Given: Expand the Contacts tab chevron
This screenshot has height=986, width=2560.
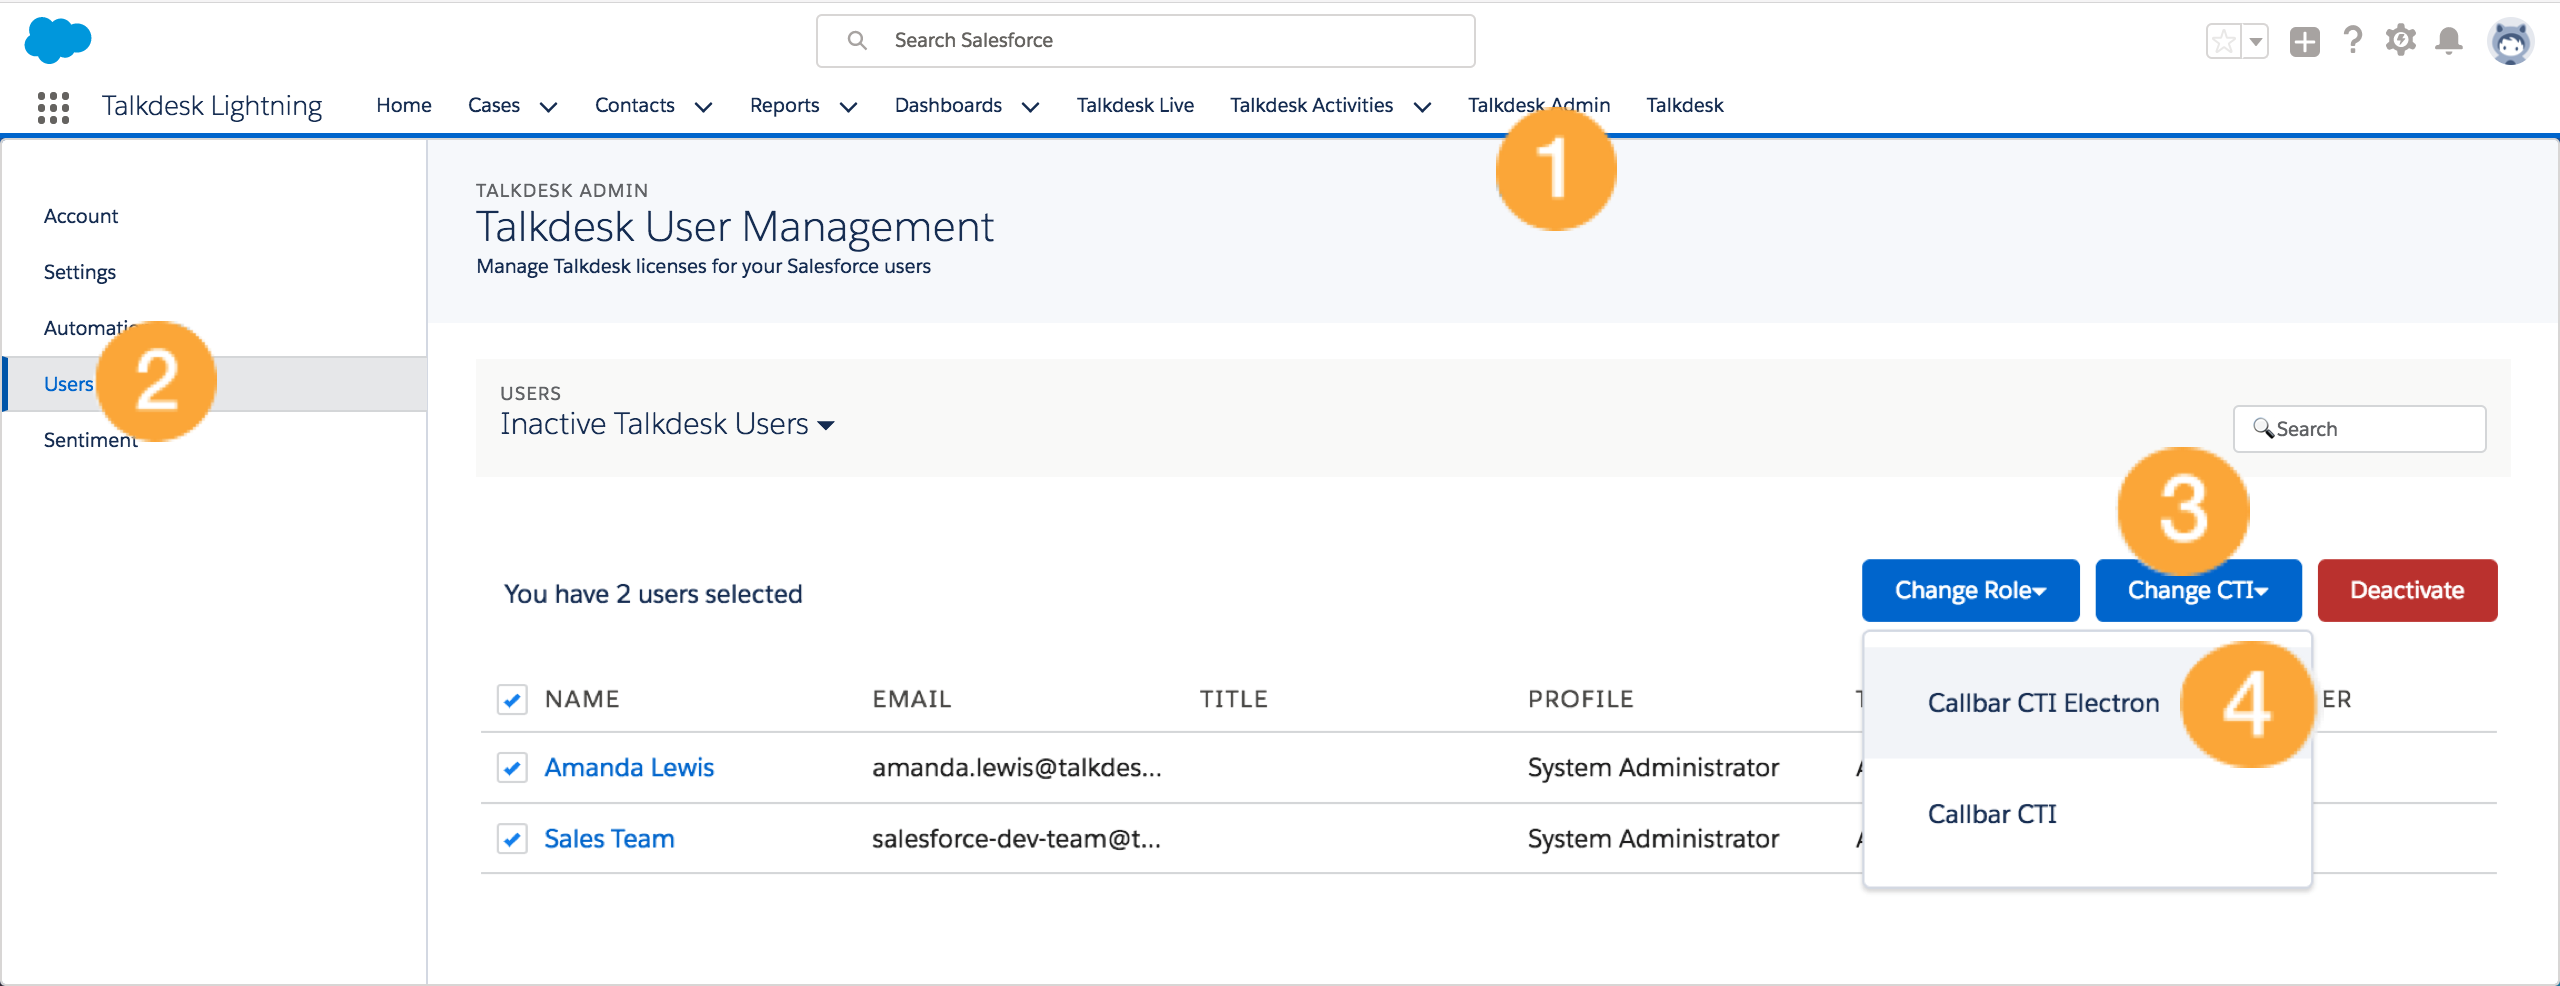Looking at the screenshot, I should pyautogui.click(x=703, y=107).
